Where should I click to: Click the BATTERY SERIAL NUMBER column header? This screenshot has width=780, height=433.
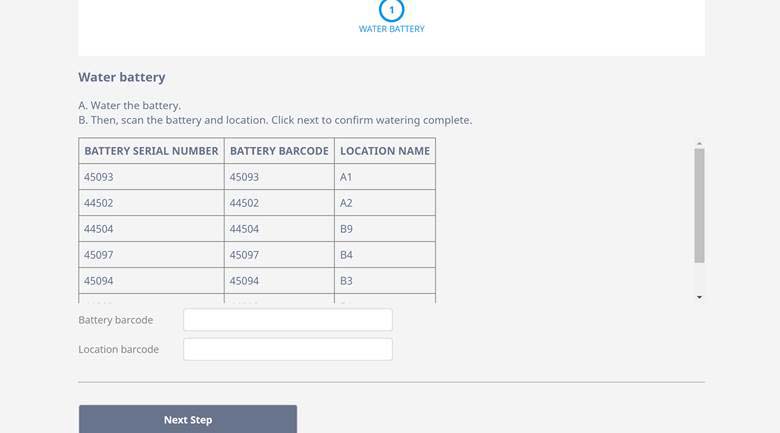151,151
